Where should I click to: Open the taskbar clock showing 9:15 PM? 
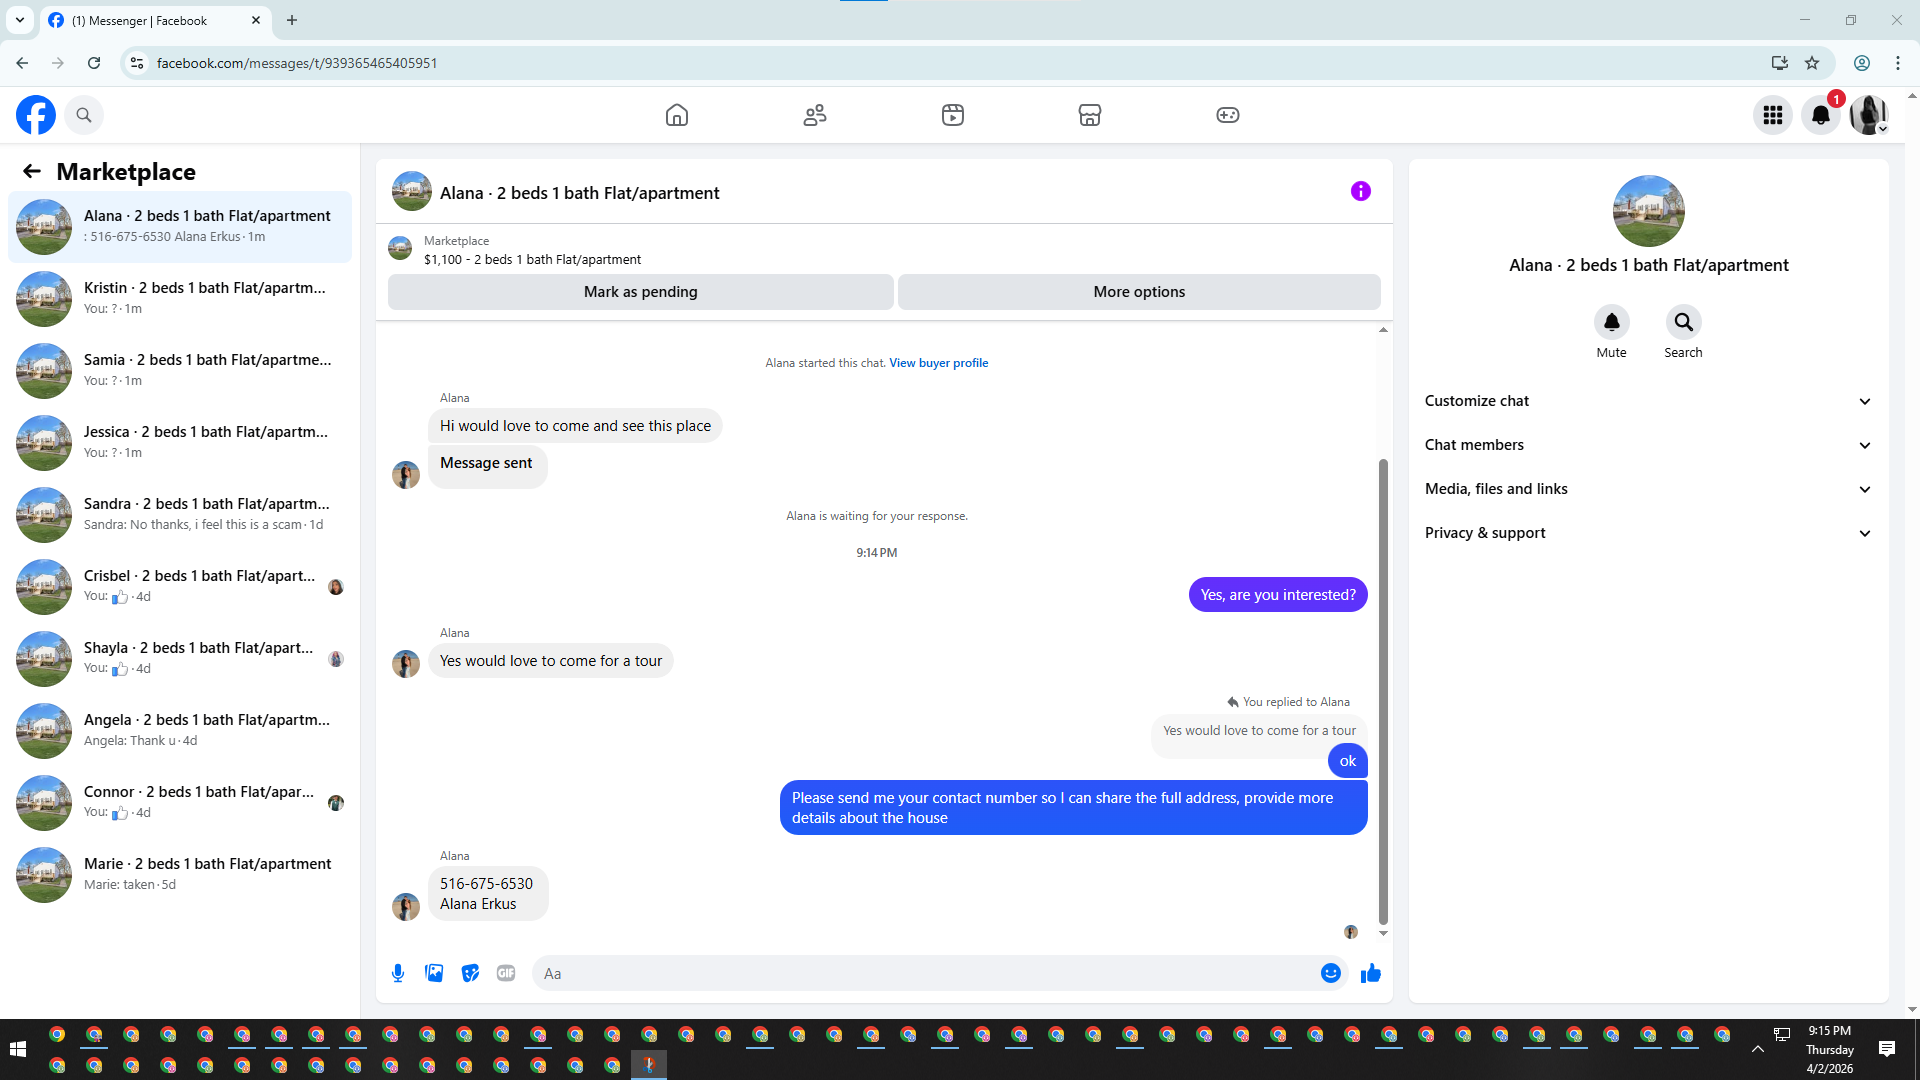point(1829,1049)
